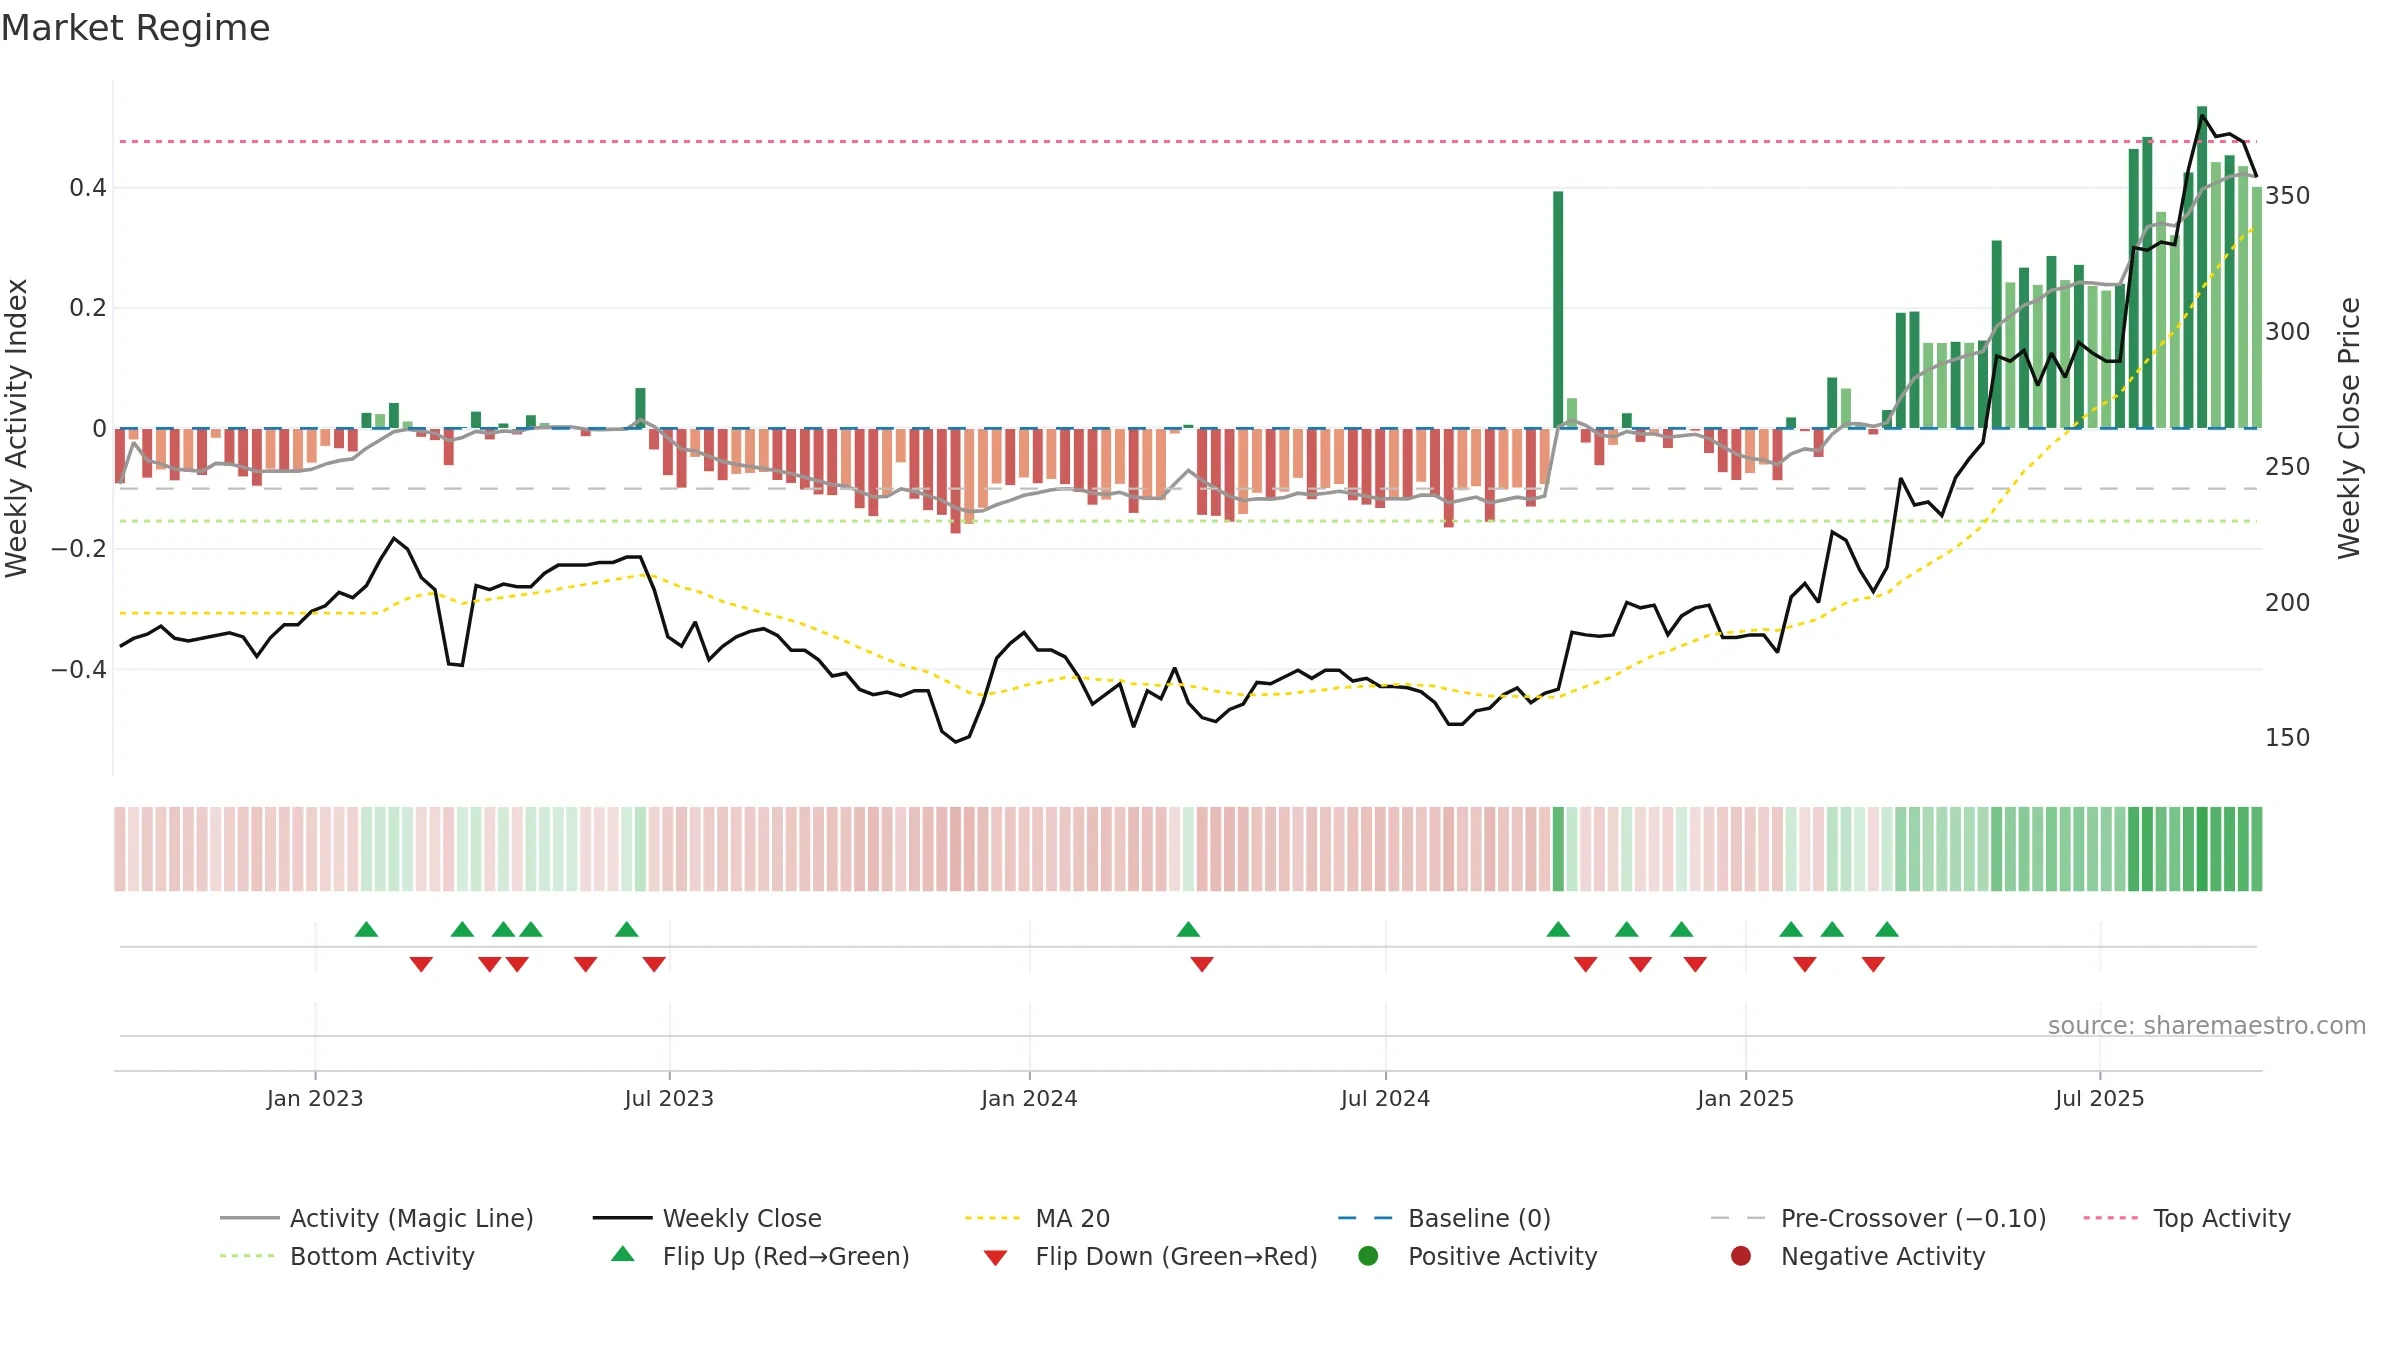
Task: Click the 200 price axis tick label
Action: (x=2288, y=602)
